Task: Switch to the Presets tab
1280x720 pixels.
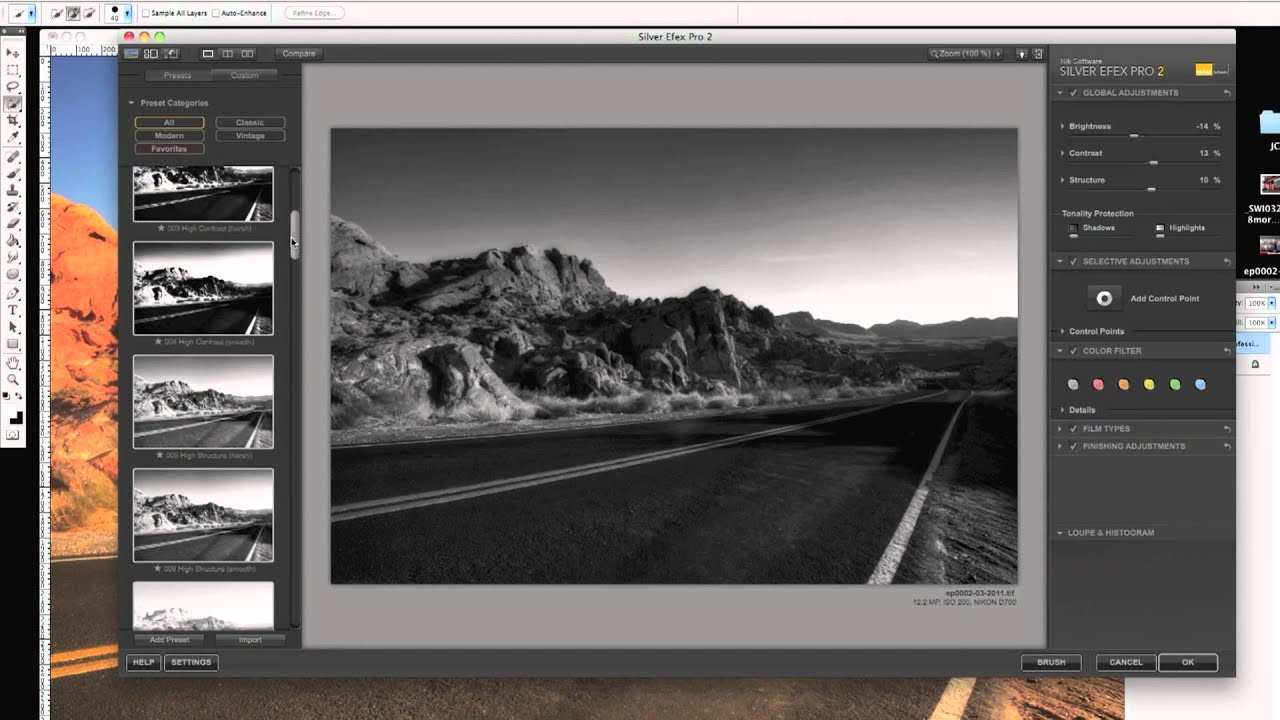Action: pyautogui.click(x=177, y=76)
